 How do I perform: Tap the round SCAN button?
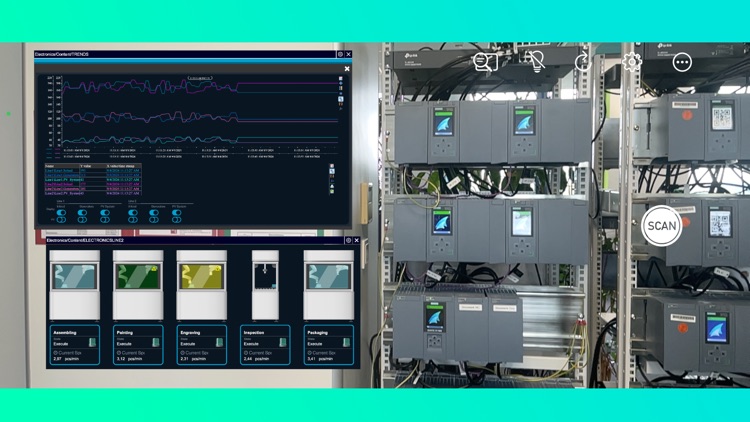[x=662, y=226]
